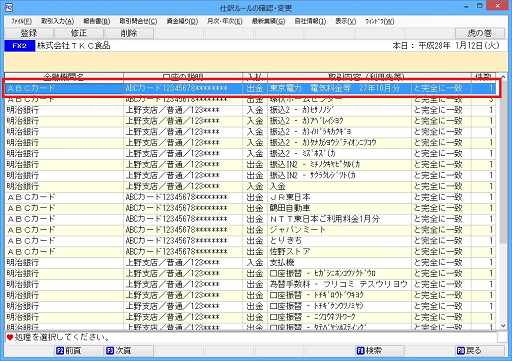Click the status message 処理を選択してください。
512x361 pixels.
click(x=62, y=337)
